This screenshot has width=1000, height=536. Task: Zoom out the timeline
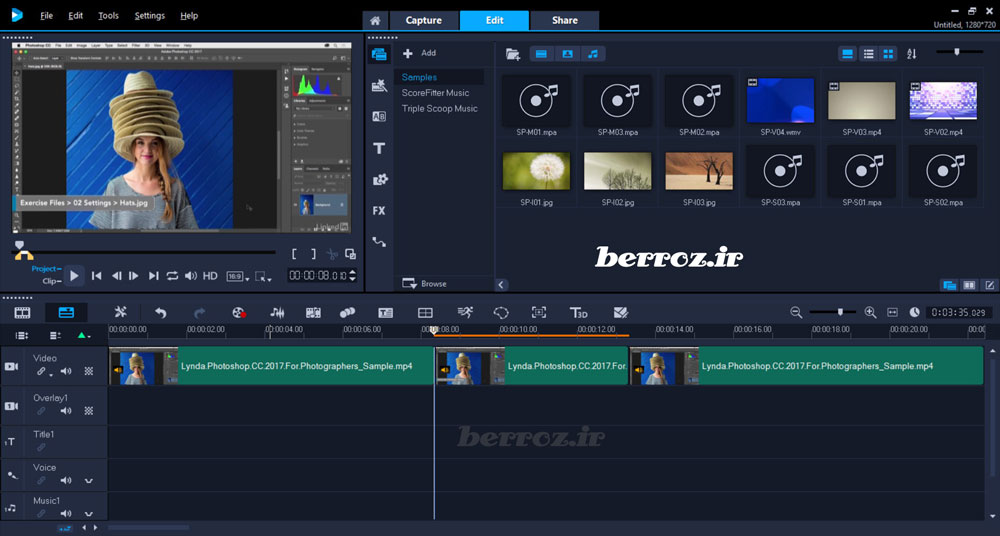[x=796, y=312]
